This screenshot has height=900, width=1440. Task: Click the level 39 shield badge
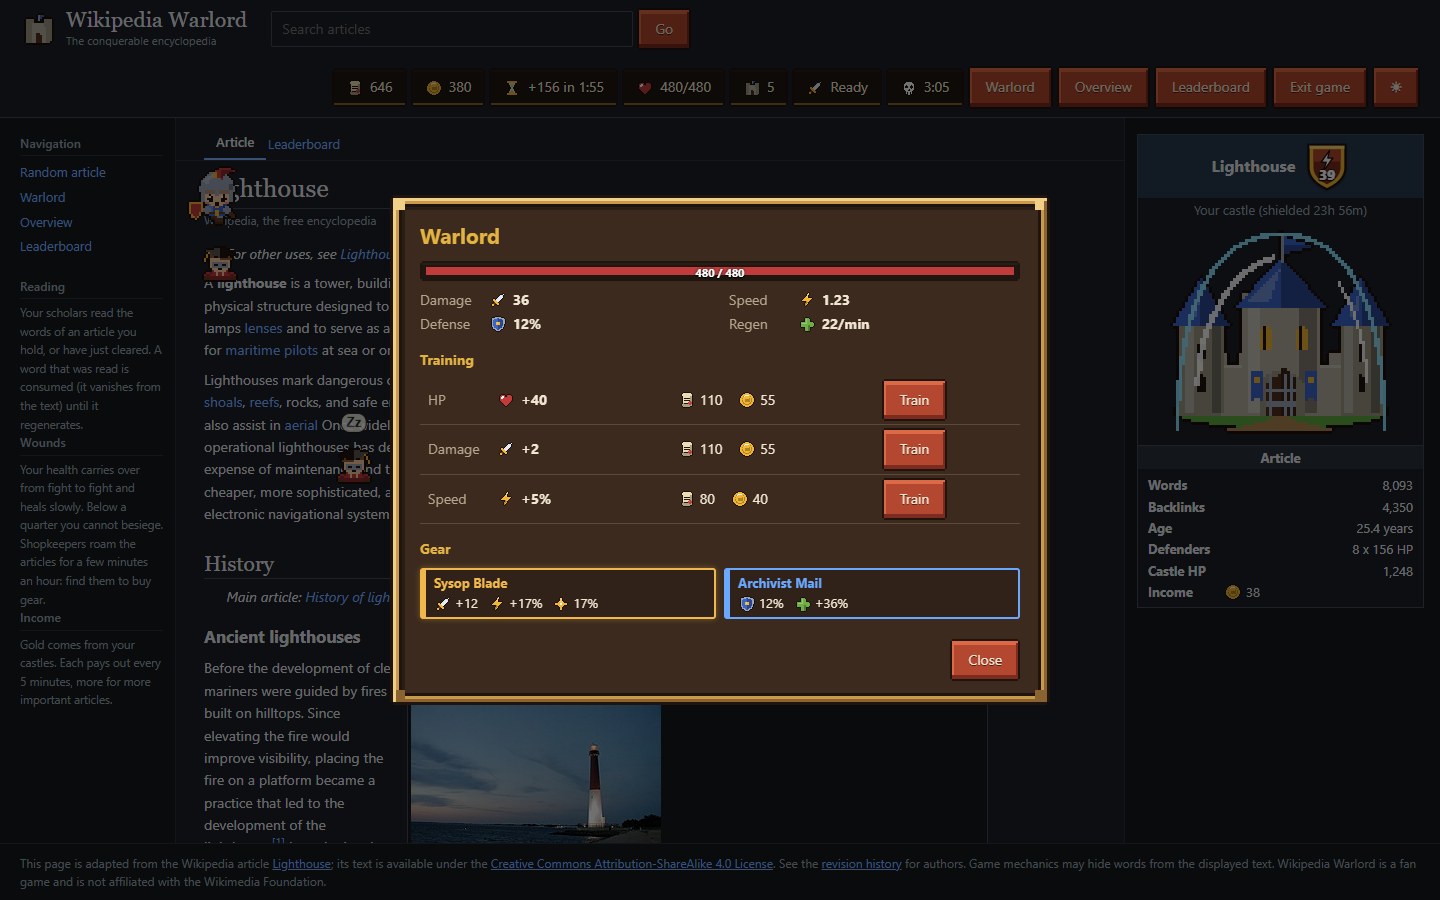coord(1327,166)
